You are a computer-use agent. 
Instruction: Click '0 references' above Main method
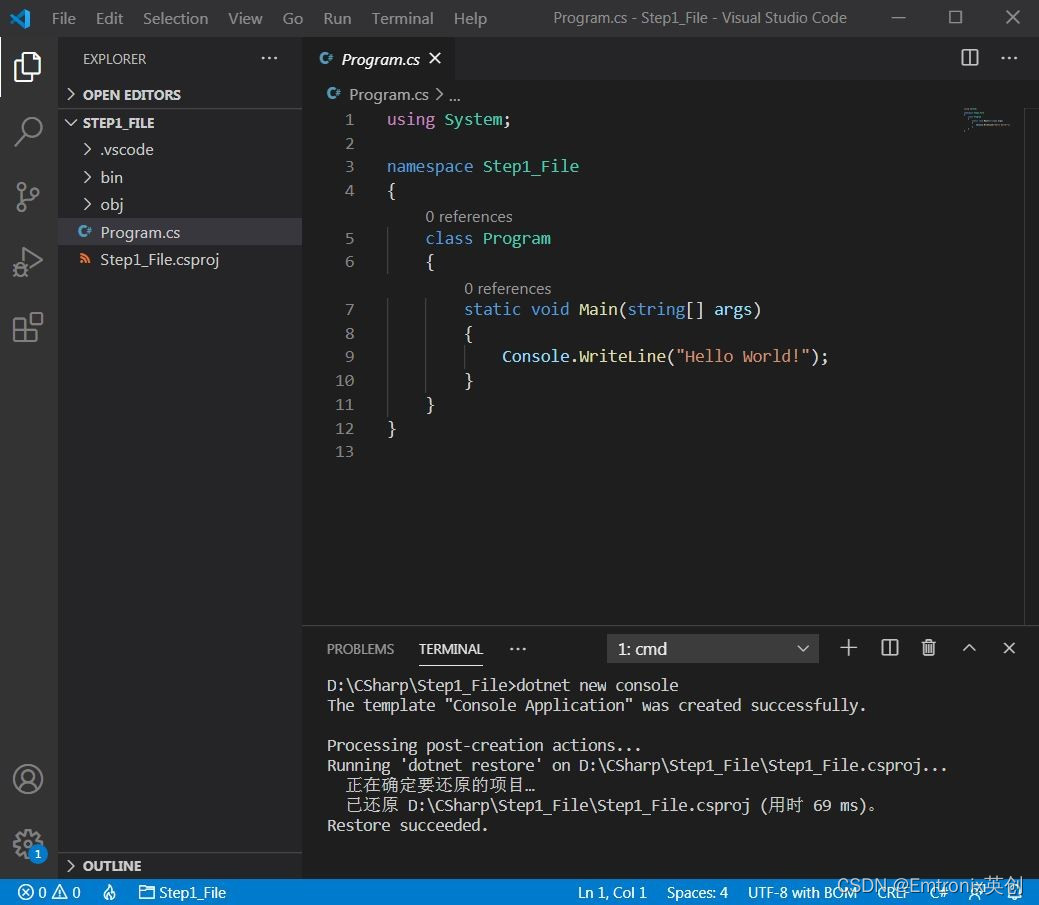point(508,289)
